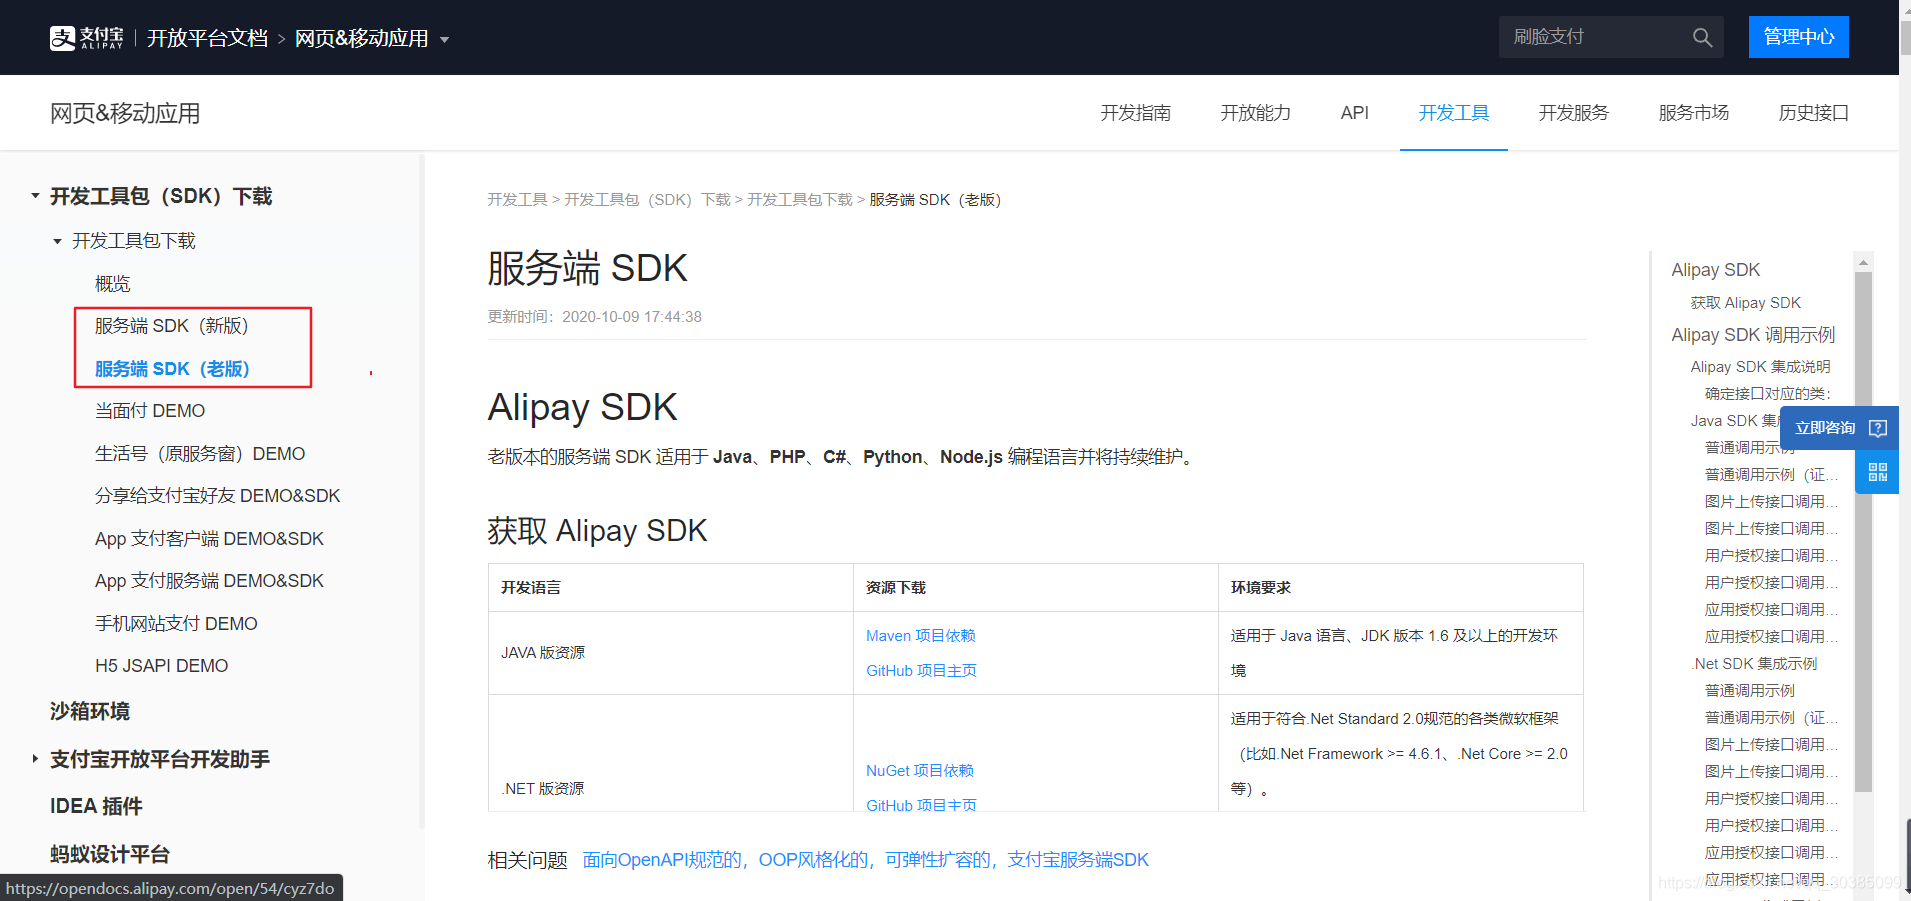Viewport: 1911px width, 901px height.
Task: Jump to 确定接口对应的类 in the outline
Action: click(x=1768, y=394)
